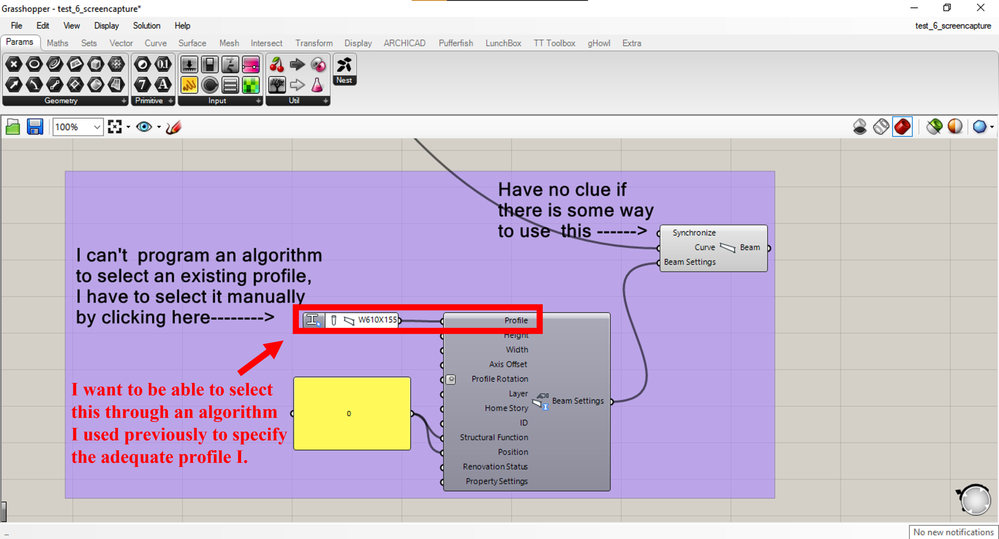This screenshot has width=999, height=539.
Task: Click the Nest panel icon
Action: point(345,69)
